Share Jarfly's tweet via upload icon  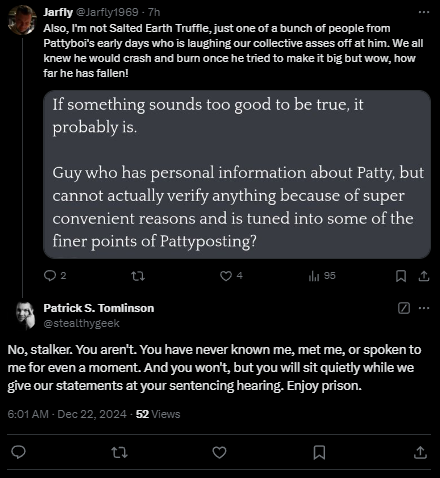(x=424, y=276)
